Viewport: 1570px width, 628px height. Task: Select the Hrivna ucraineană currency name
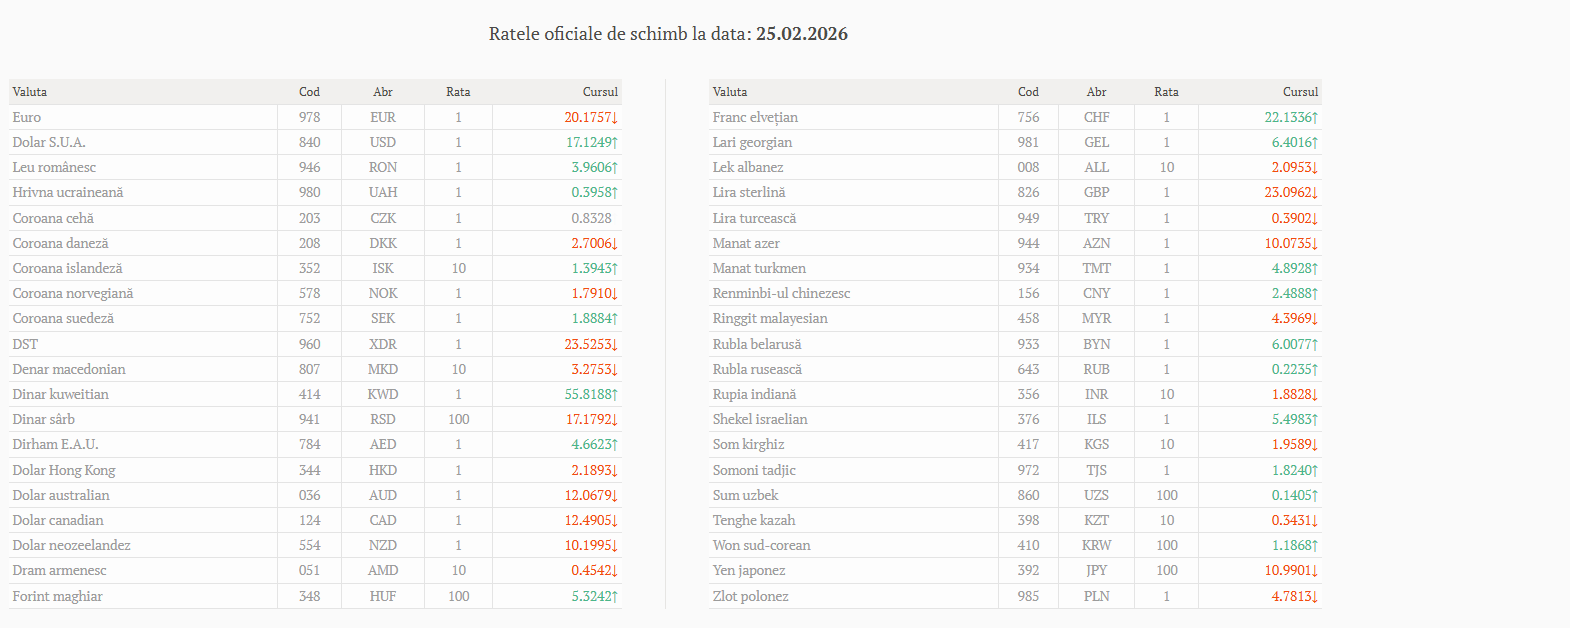pyautogui.click(x=68, y=193)
